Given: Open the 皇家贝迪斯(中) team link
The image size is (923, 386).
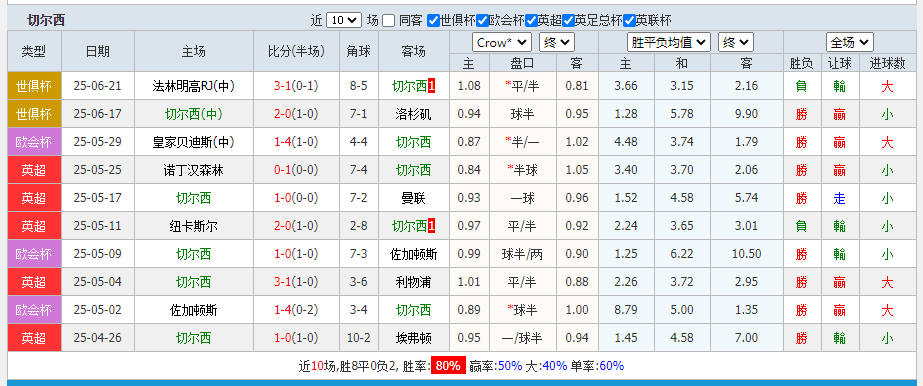Looking at the screenshot, I should click(194, 142).
